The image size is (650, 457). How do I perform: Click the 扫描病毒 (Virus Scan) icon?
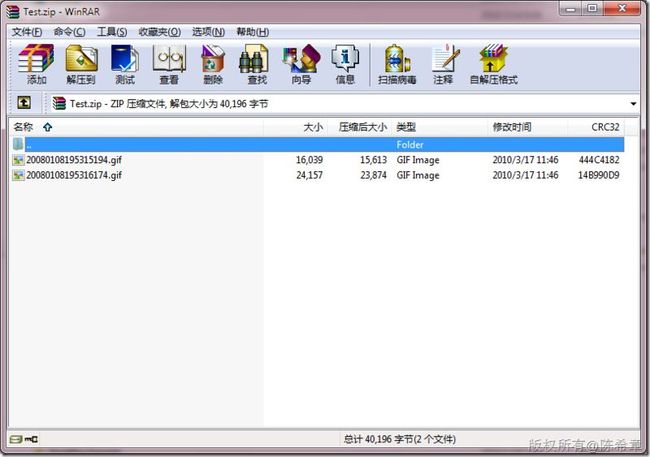pos(397,64)
